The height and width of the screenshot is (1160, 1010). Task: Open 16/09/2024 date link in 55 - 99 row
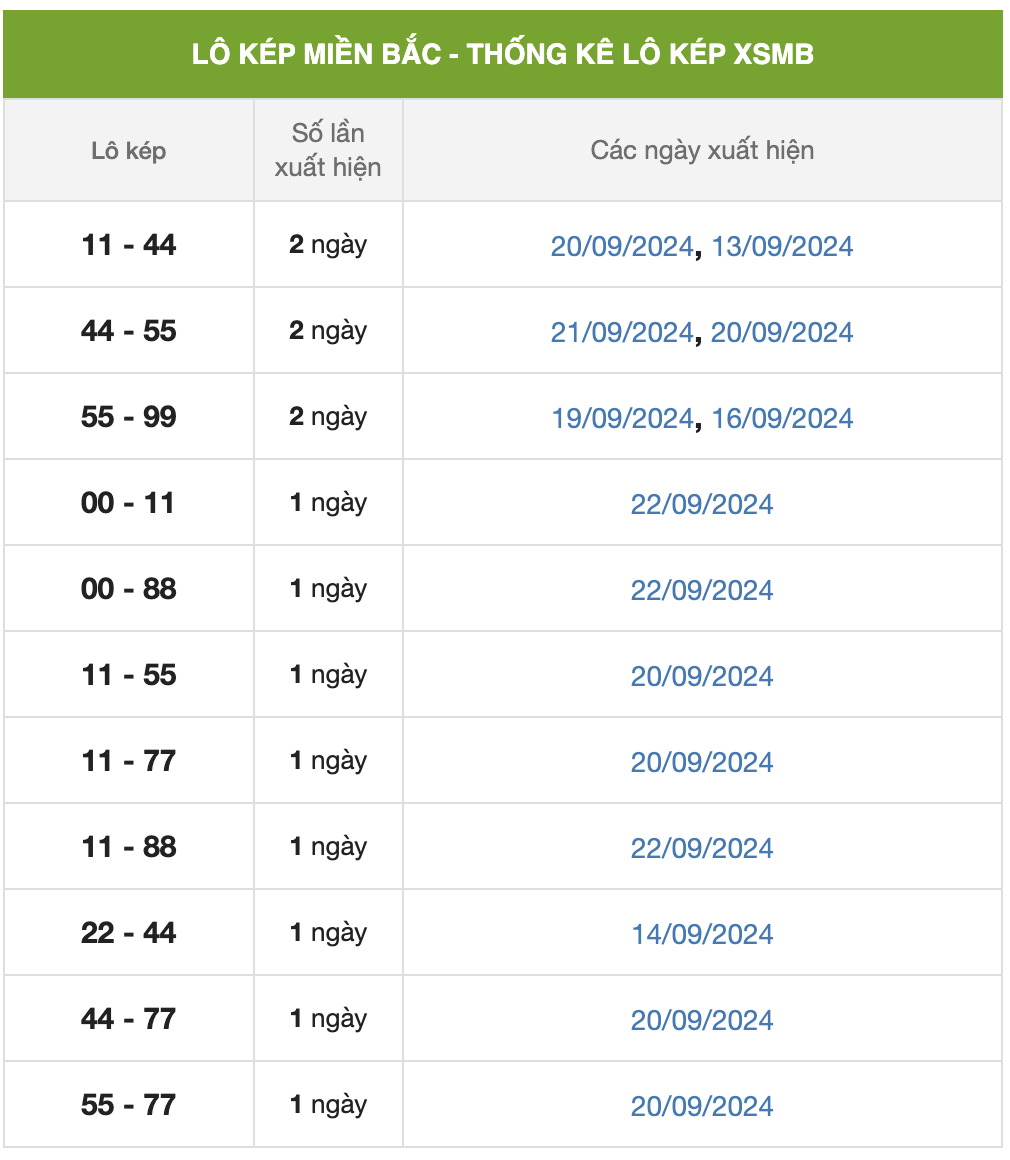[782, 418]
